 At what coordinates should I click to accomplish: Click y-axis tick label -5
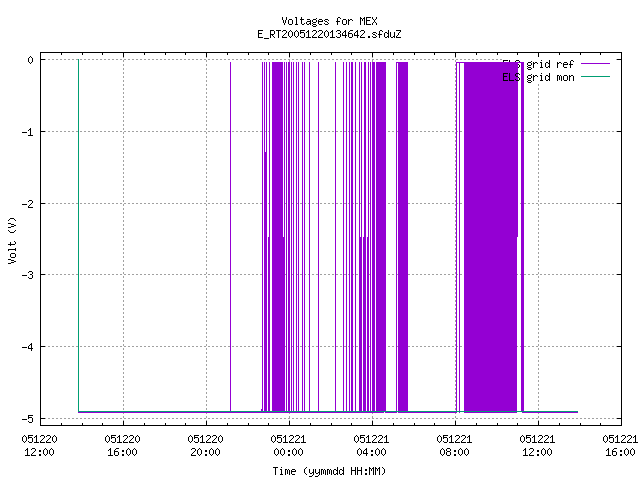click(28, 419)
